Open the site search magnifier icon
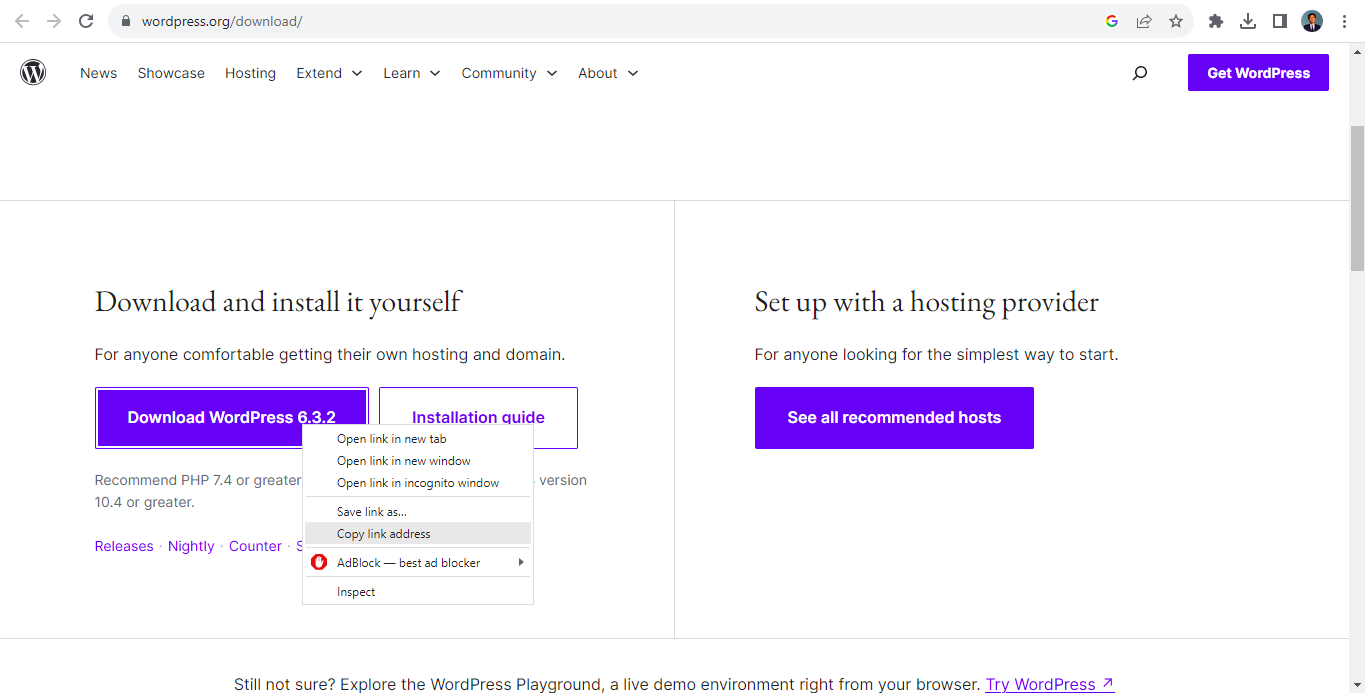 tap(1139, 73)
